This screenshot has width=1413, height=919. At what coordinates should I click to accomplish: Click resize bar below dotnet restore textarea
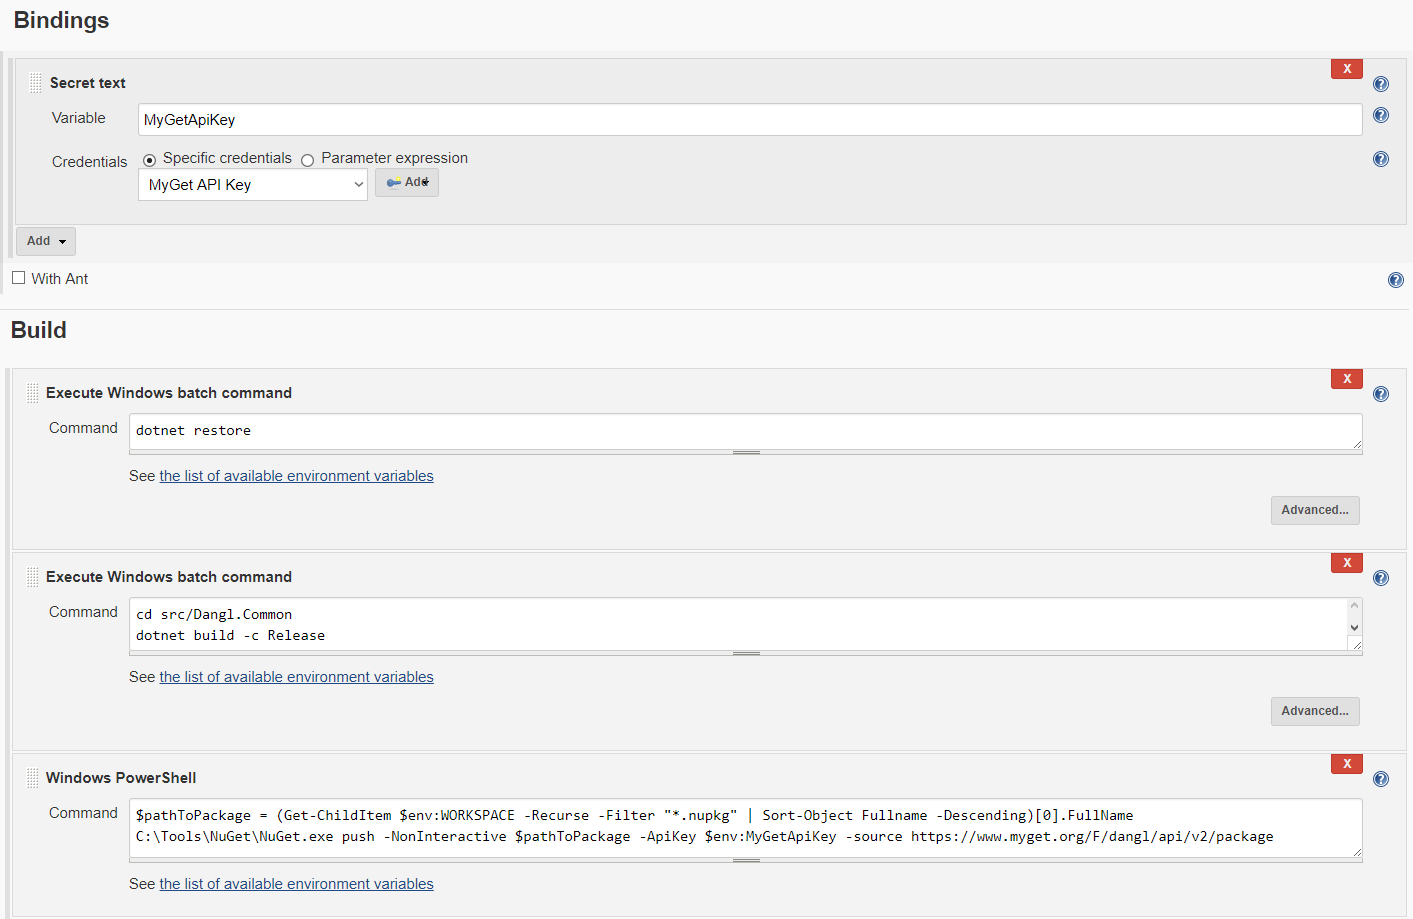click(746, 453)
